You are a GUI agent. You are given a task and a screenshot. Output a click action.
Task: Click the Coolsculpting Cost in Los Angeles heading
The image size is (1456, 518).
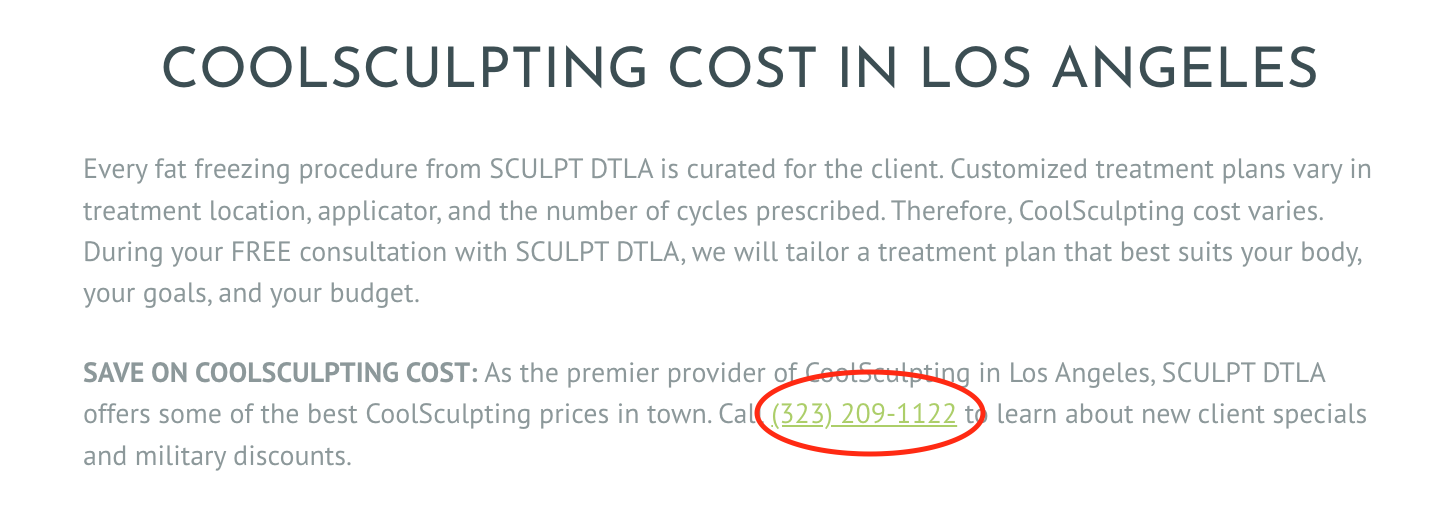click(740, 69)
